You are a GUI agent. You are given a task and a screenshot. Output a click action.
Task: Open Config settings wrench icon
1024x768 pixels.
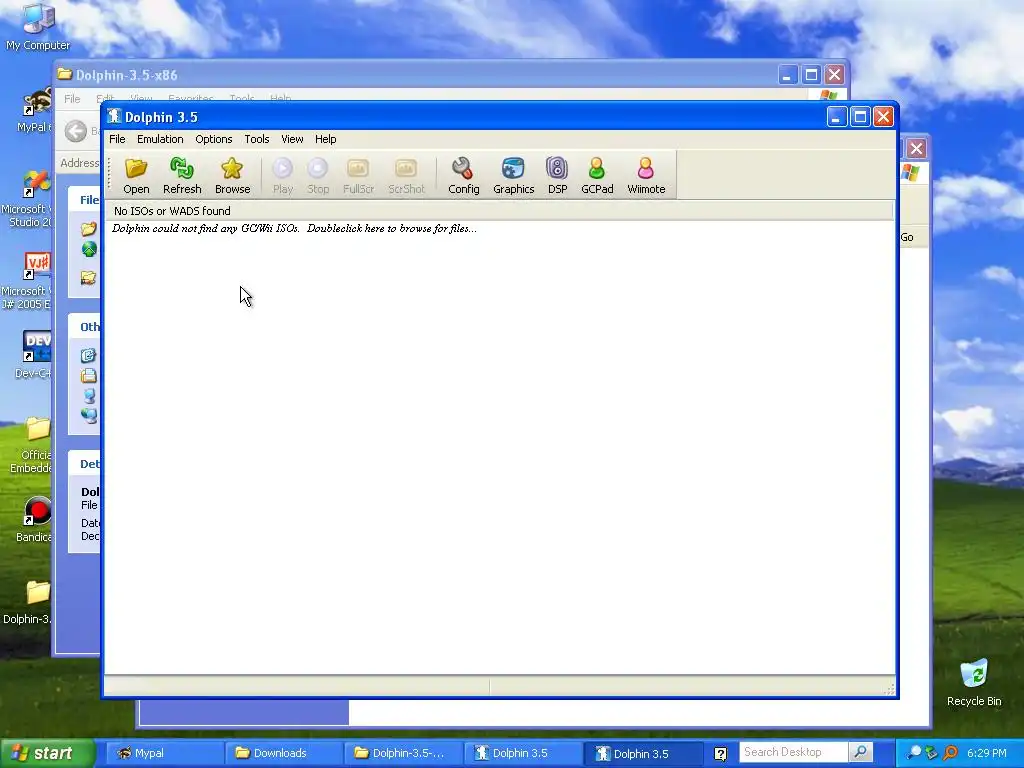tap(463, 175)
